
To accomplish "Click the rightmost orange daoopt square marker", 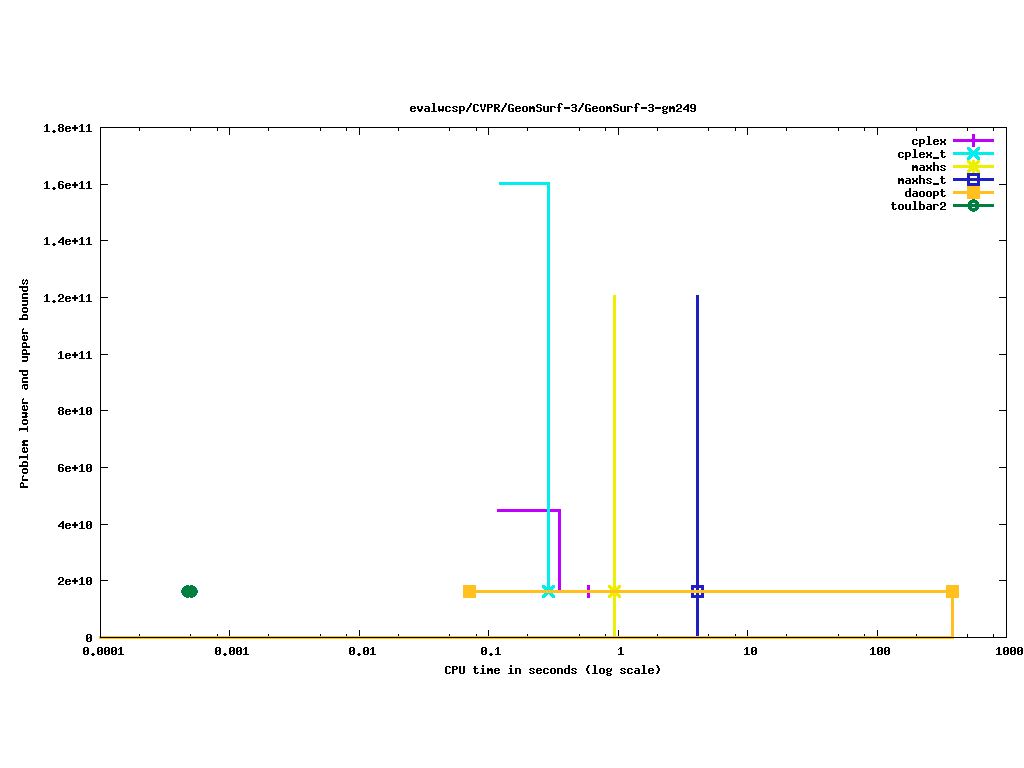I will (952, 591).
